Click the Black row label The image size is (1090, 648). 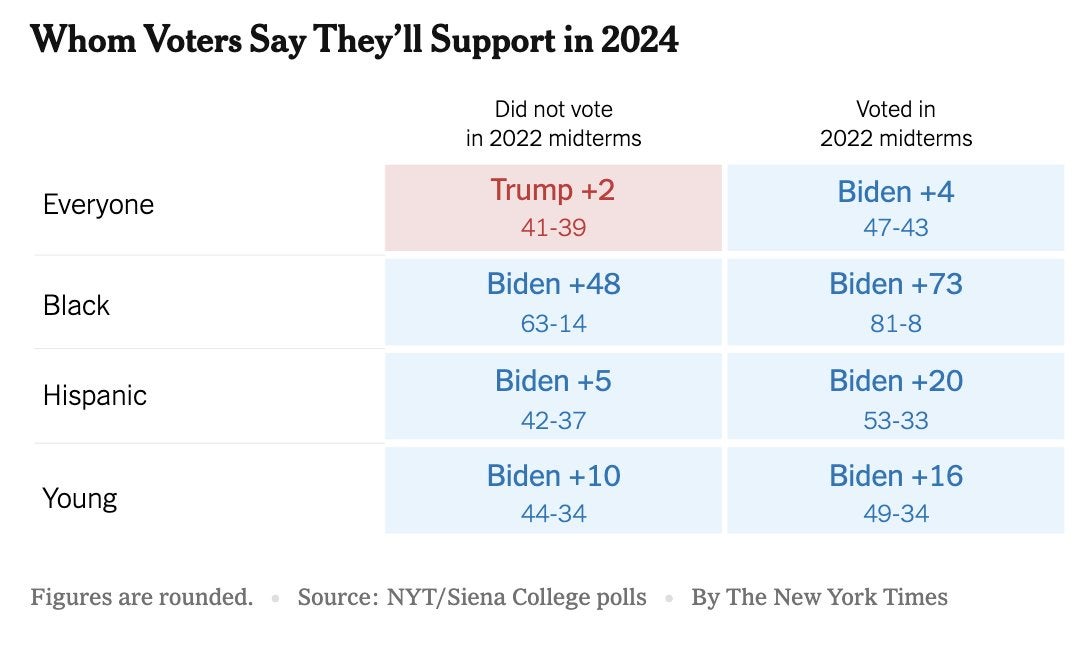(x=76, y=305)
